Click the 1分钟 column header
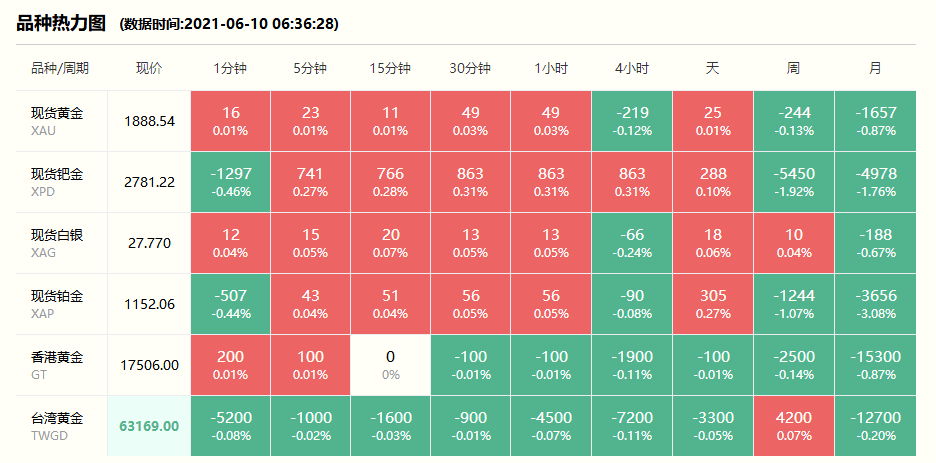936x463 pixels. 230,68
